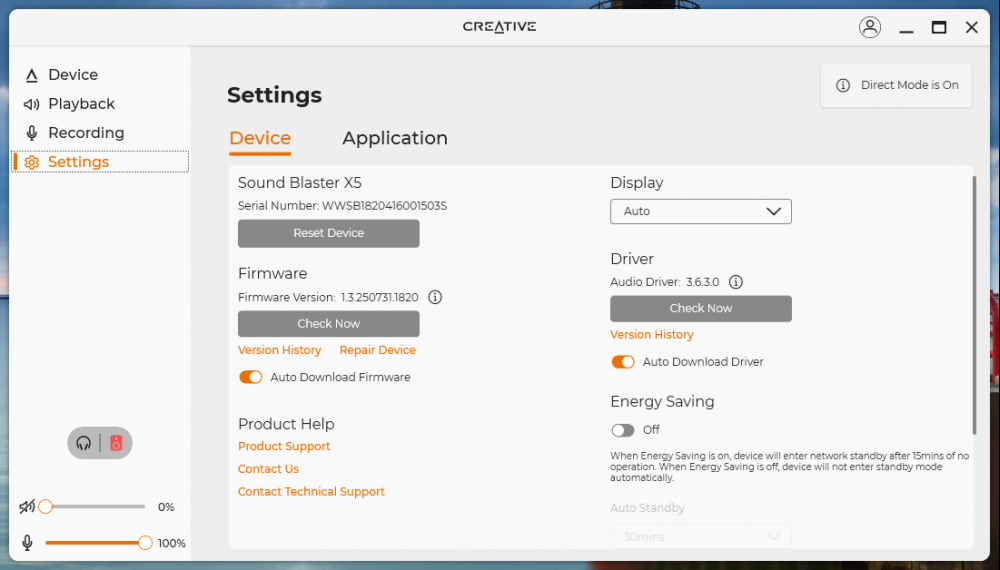
Task: Click the firmware version info icon
Action: click(x=435, y=297)
